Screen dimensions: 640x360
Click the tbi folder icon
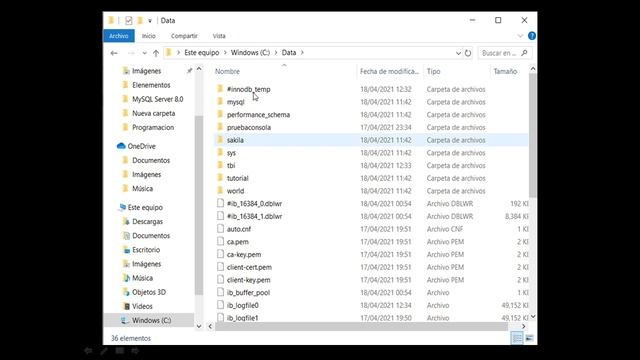[220, 165]
